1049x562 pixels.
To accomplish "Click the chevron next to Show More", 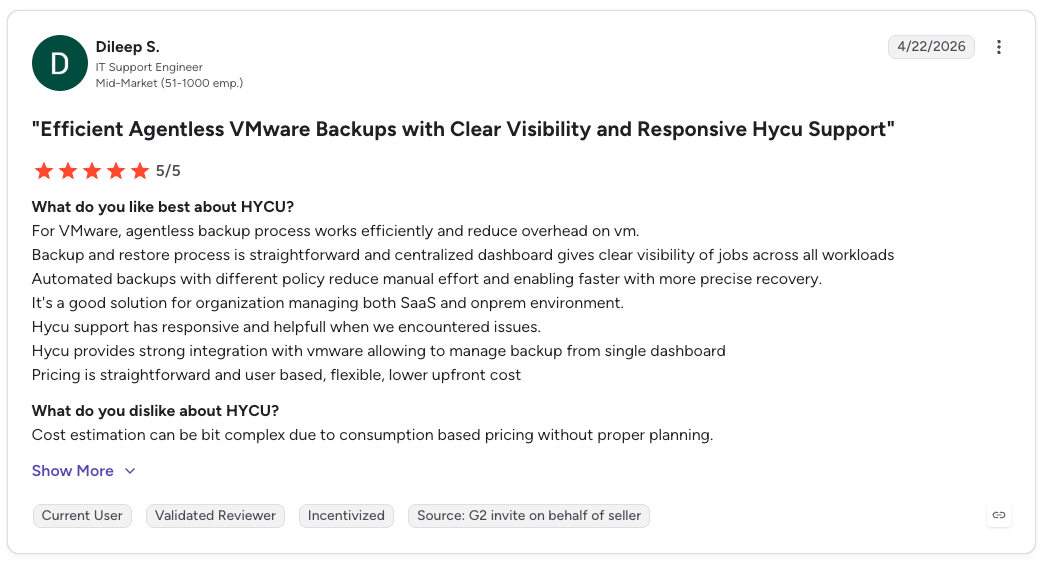I will 130,471.
